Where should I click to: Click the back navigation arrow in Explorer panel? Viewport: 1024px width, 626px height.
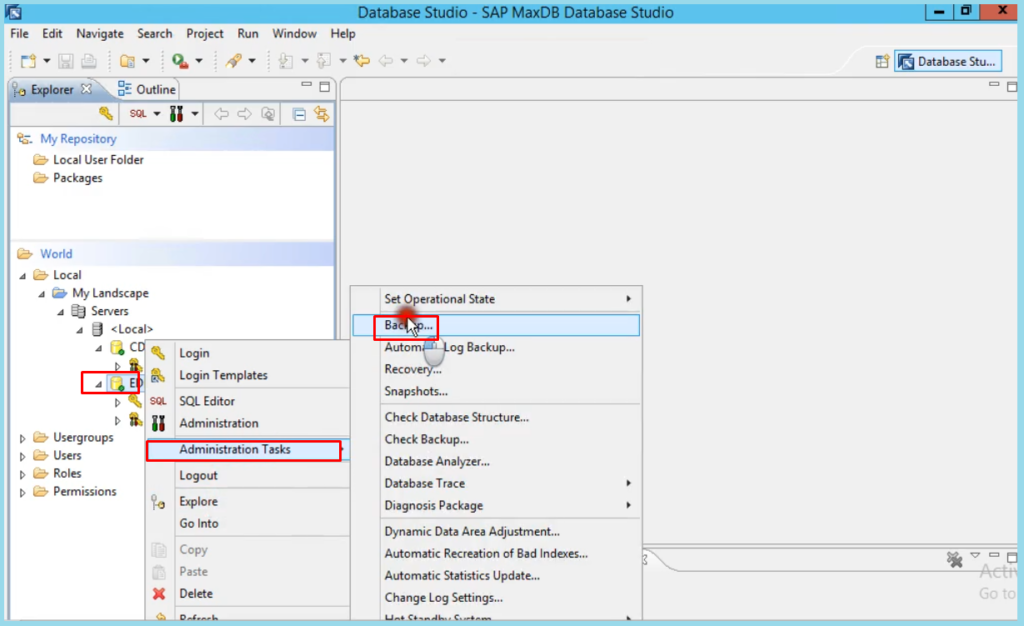(221, 113)
